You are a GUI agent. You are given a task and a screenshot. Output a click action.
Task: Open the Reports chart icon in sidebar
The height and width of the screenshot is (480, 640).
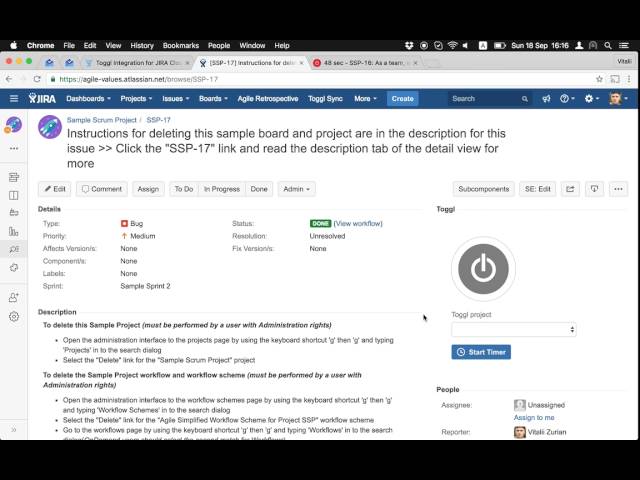(14, 231)
